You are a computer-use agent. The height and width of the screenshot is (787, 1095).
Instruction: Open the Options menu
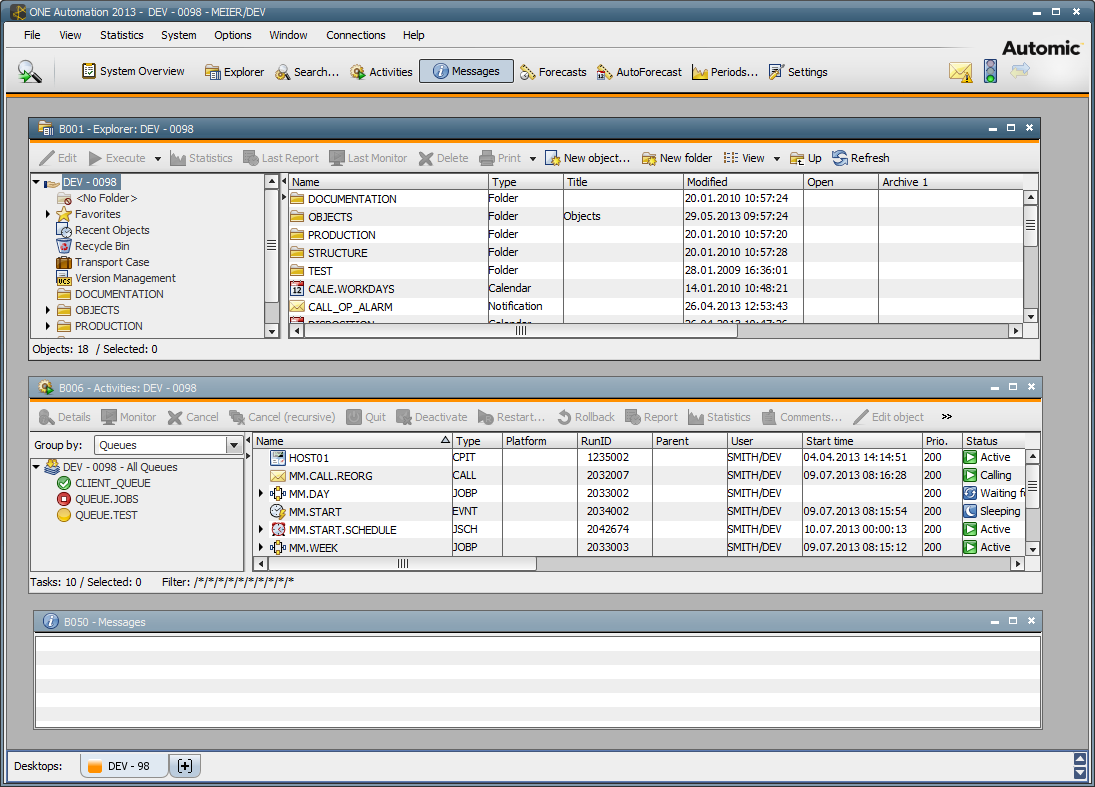coord(233,35)
